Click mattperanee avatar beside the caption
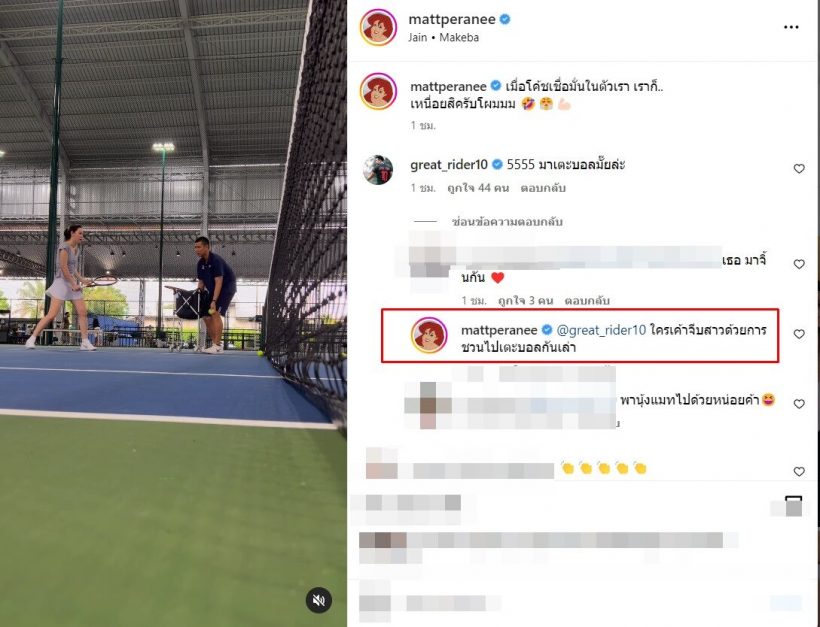 [378, 92]
